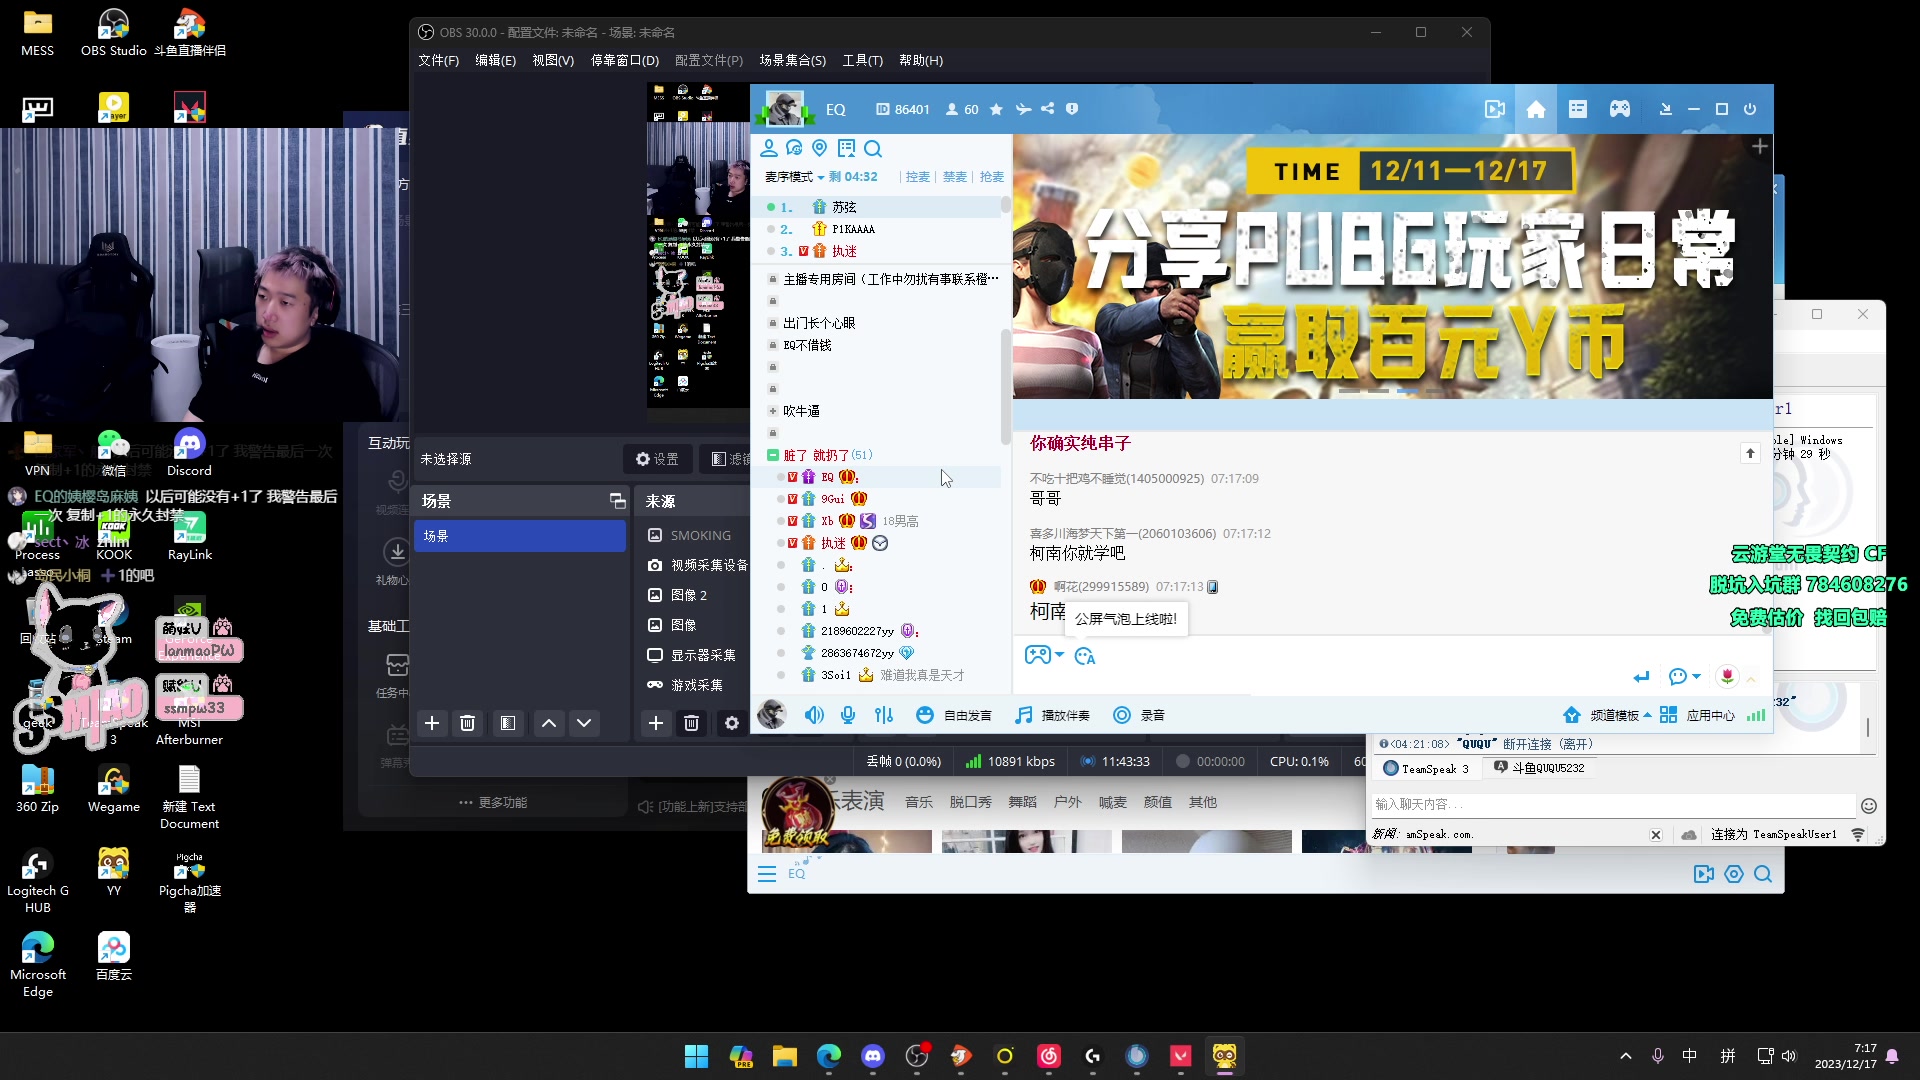Click the location pin icon above channel tree
This screenshot has width=1920, height=1080.
[820, 148]
